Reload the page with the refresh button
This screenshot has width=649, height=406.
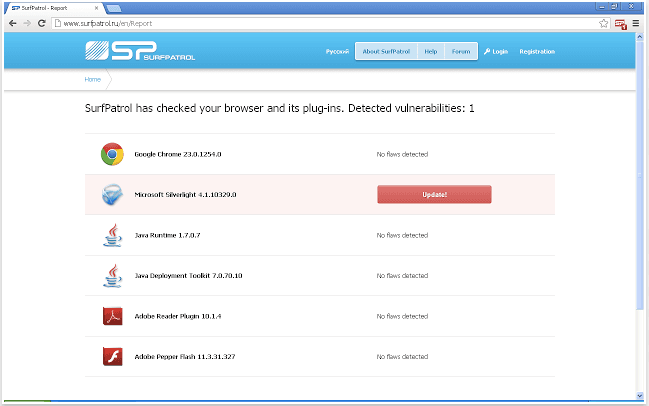click(42, 22)
